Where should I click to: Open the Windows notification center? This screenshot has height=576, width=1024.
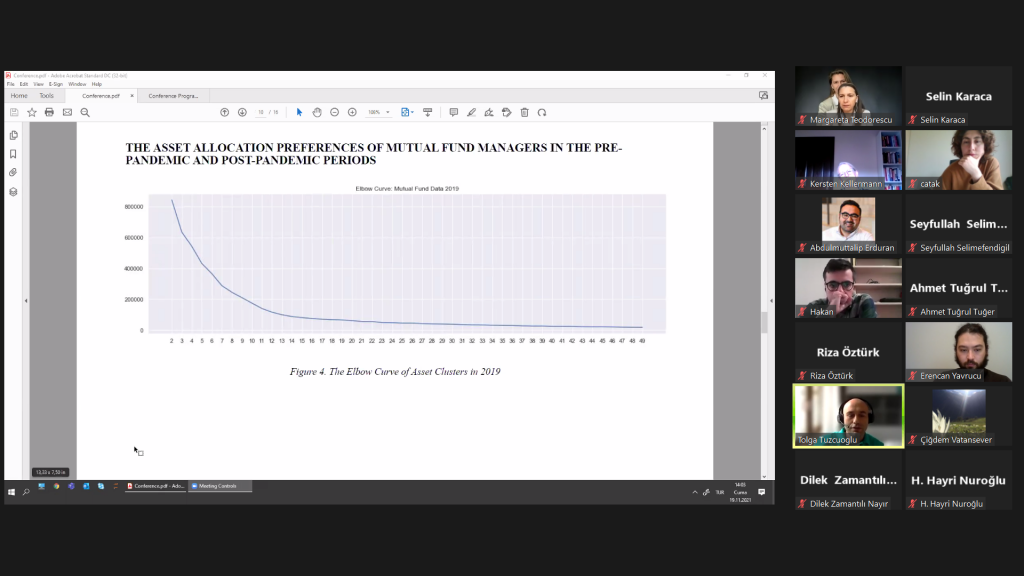761,492
